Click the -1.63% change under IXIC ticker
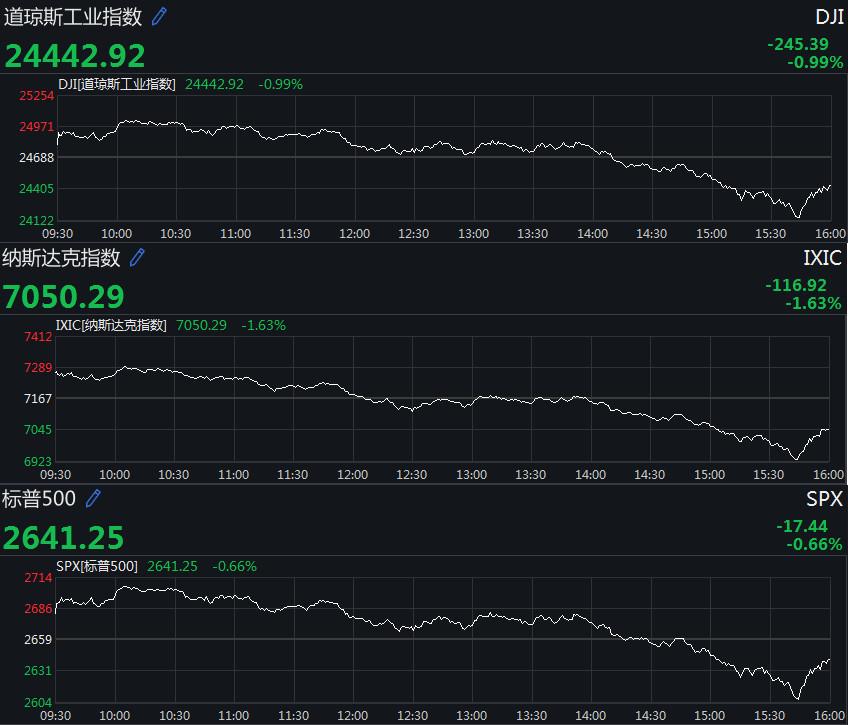This screenshot has width=848, height=725. coord(813,303)
